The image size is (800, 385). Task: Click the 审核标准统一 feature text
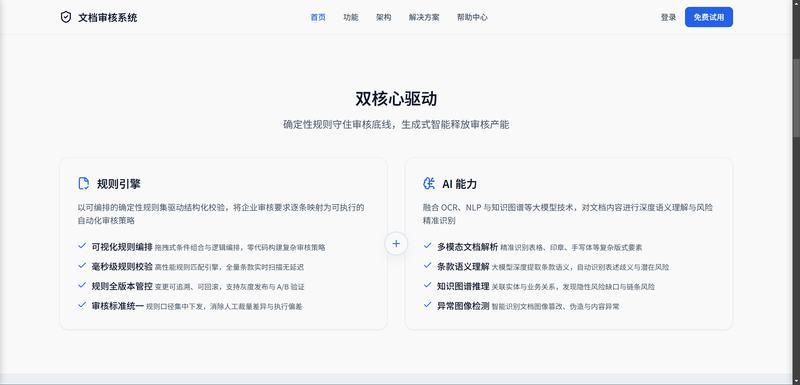(118, 306)
